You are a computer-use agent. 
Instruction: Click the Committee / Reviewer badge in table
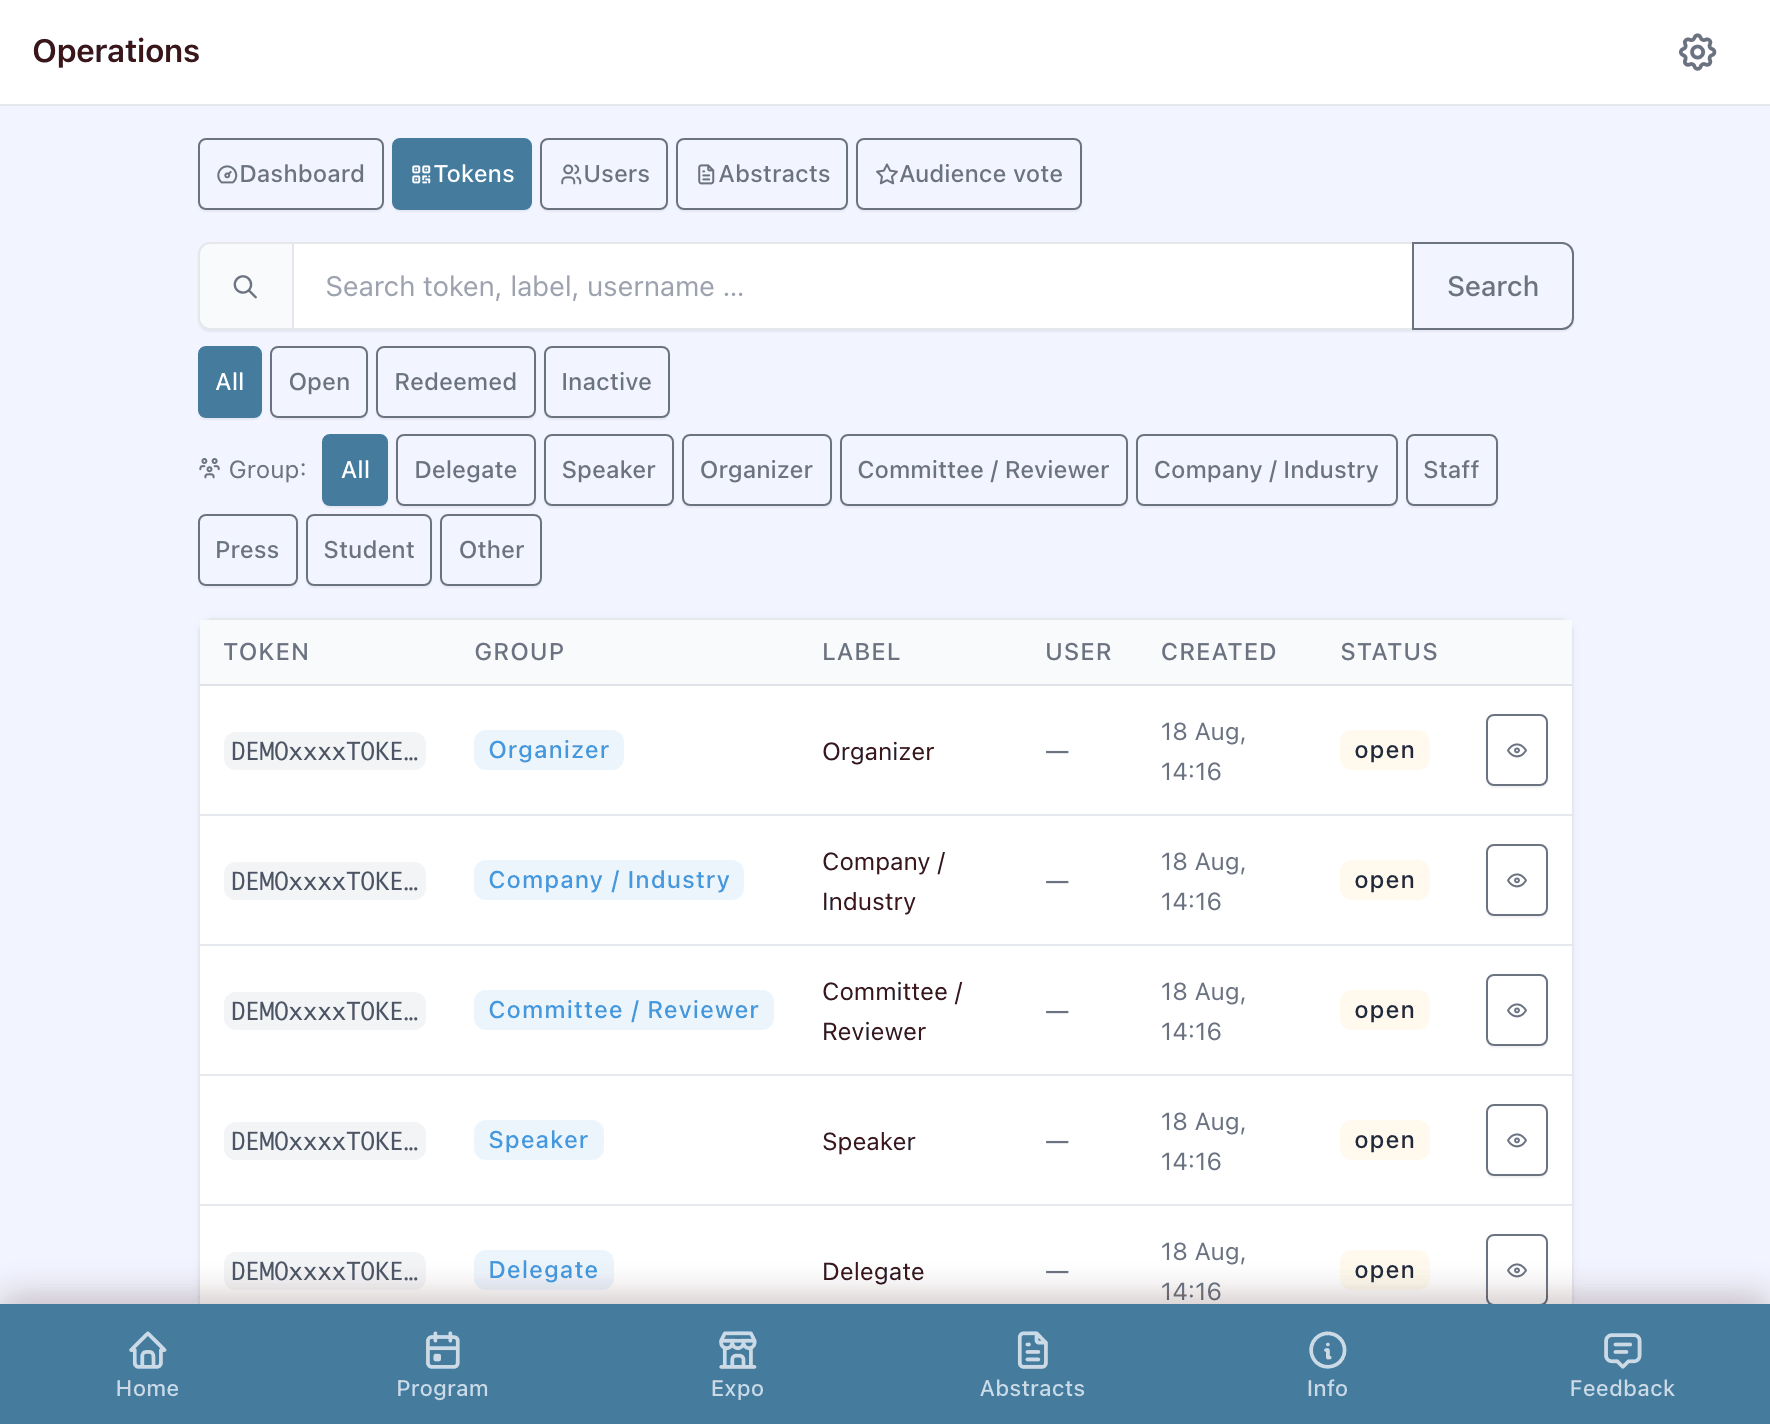[x=624, y=1010]
